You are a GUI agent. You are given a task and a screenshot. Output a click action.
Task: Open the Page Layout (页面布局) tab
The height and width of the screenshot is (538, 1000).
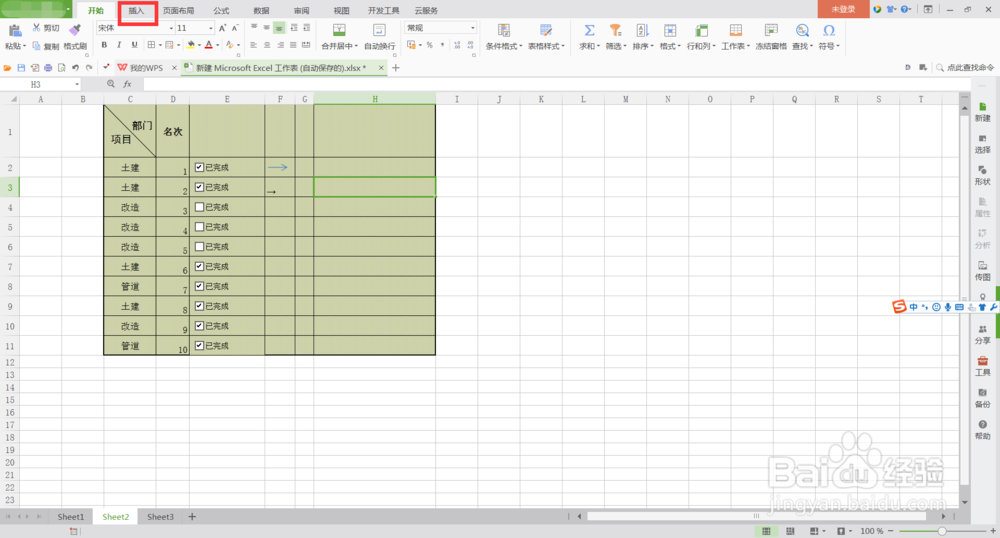179,11
